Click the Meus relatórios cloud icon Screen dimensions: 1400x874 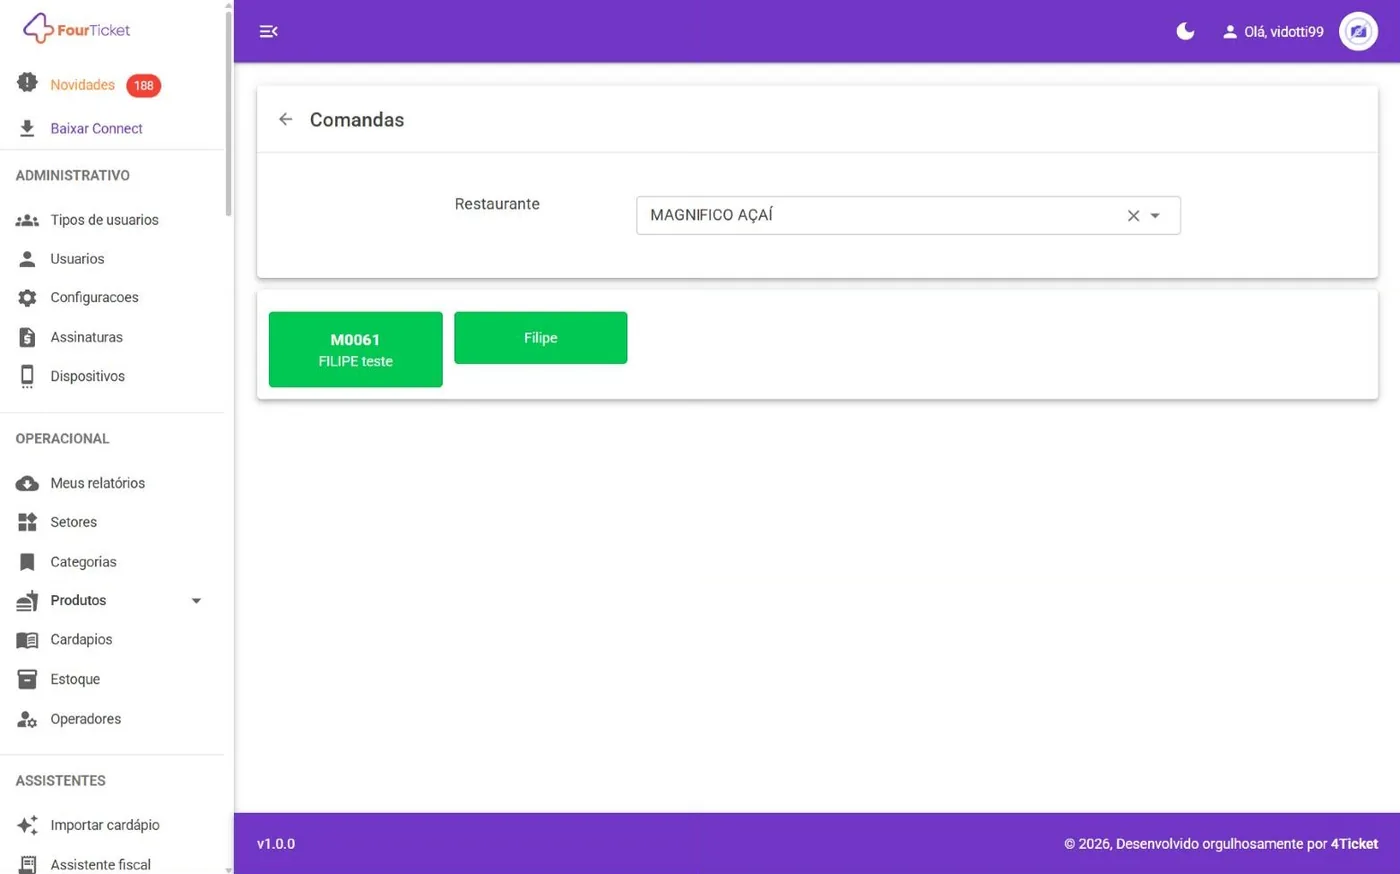tap(27, 483)
